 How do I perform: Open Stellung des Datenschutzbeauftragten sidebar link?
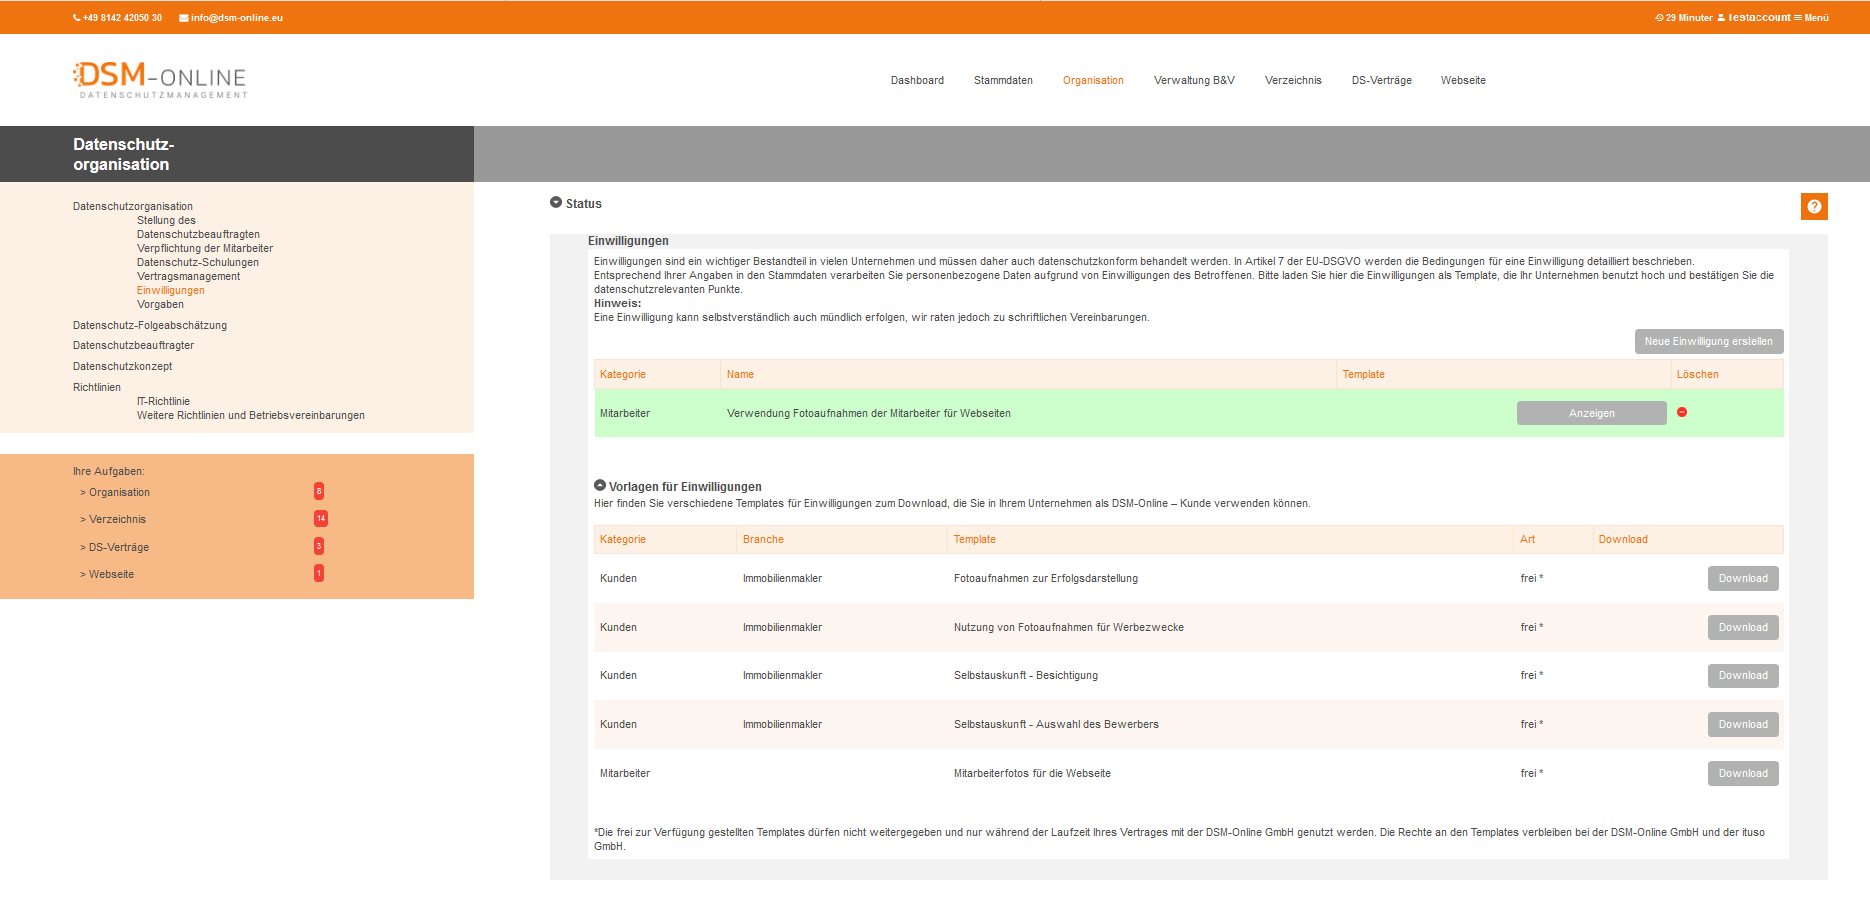pos(198,227)
